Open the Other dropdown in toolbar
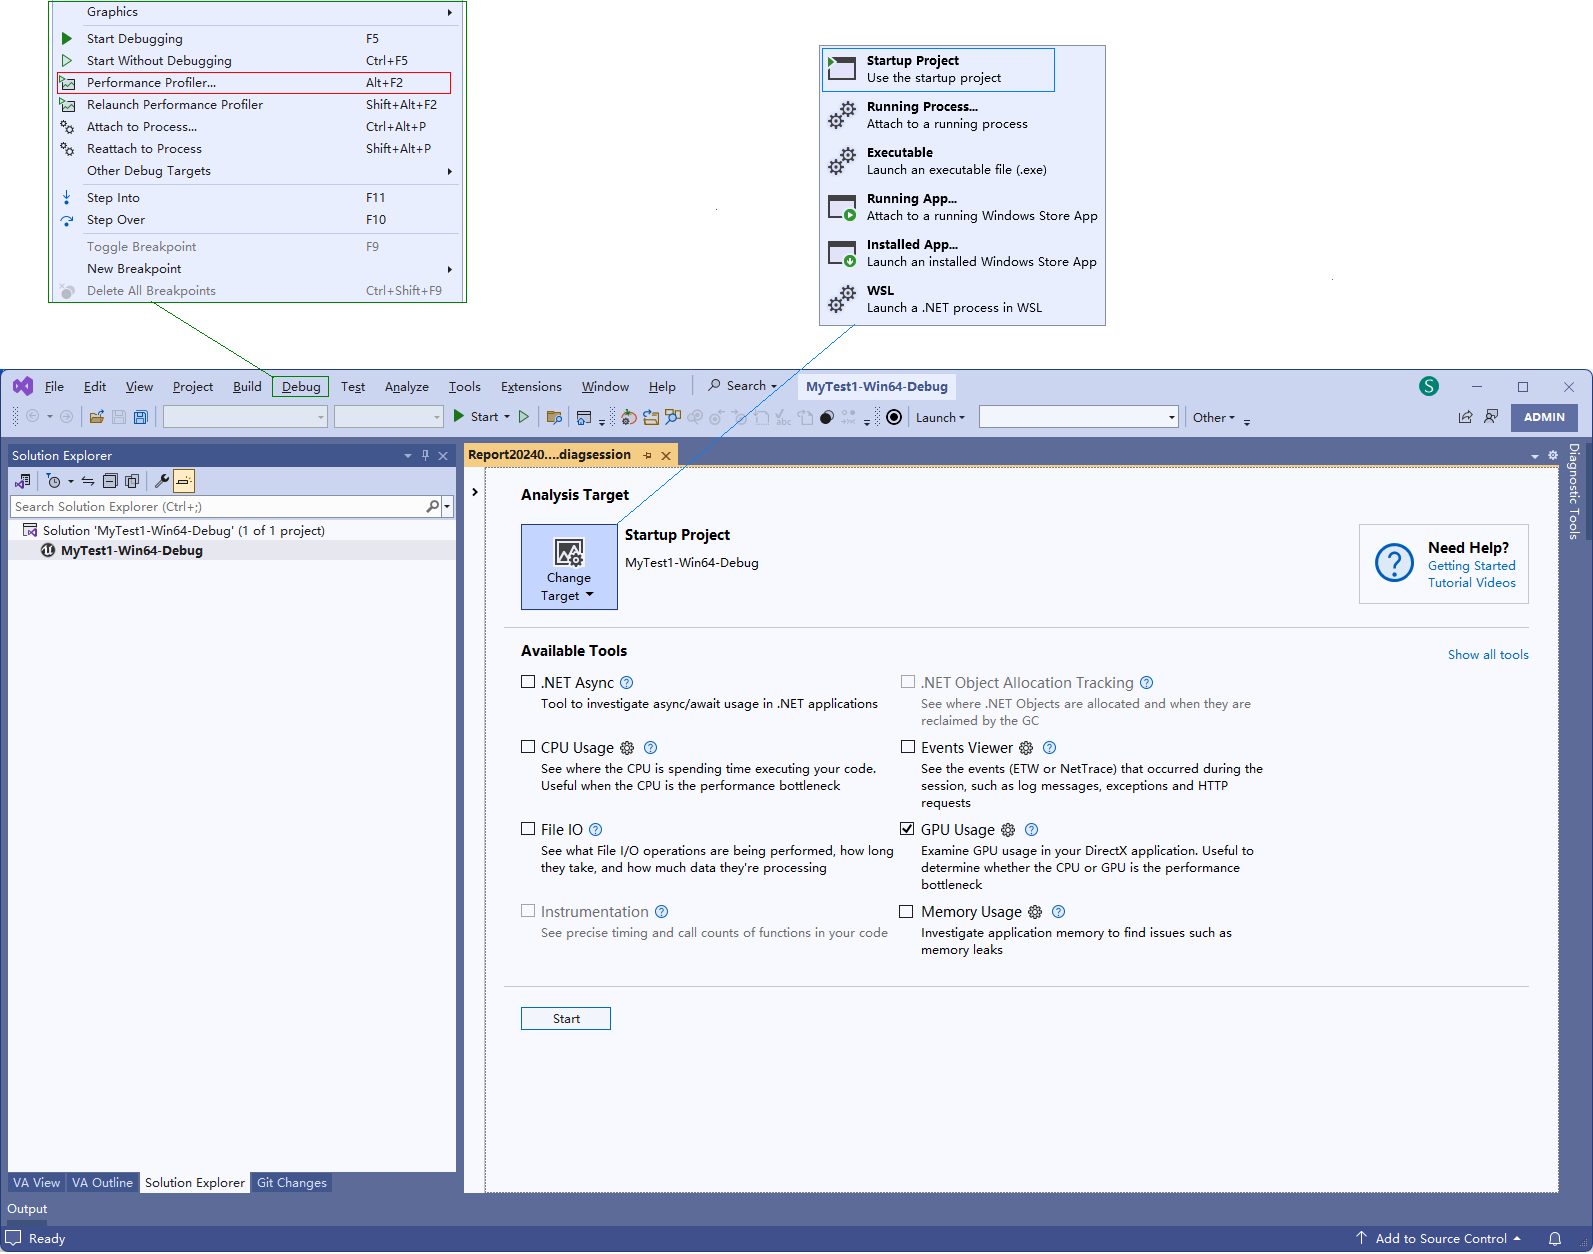Image resolution: width=1593 pixels, height=1254 pixels. [1214, 417]
